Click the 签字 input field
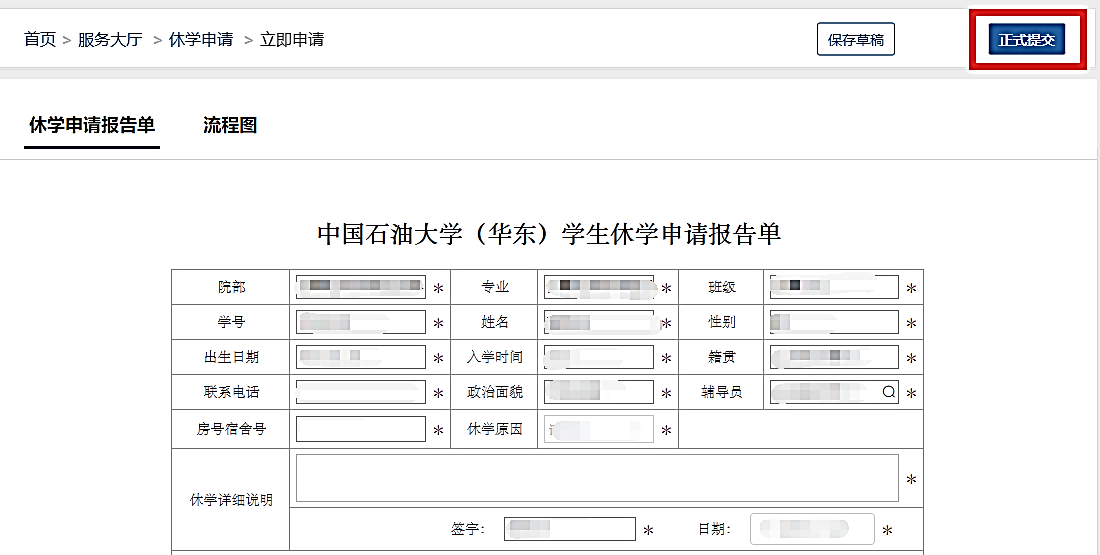Screen dimensions: 1100x555 [570, 529]
